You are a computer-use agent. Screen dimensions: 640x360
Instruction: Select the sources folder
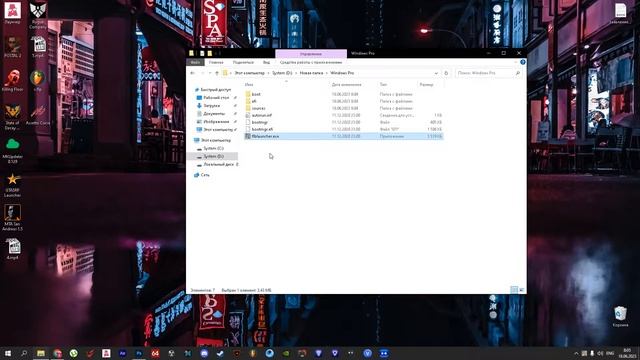point(258,108)
